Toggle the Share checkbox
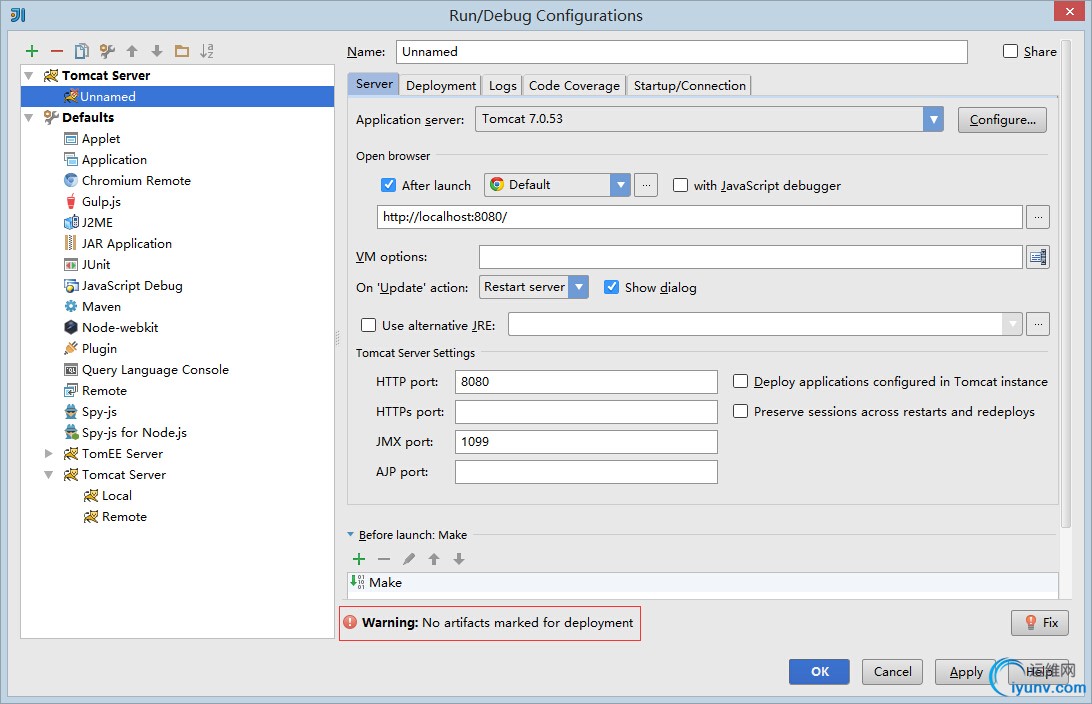 coord(1011,51)
